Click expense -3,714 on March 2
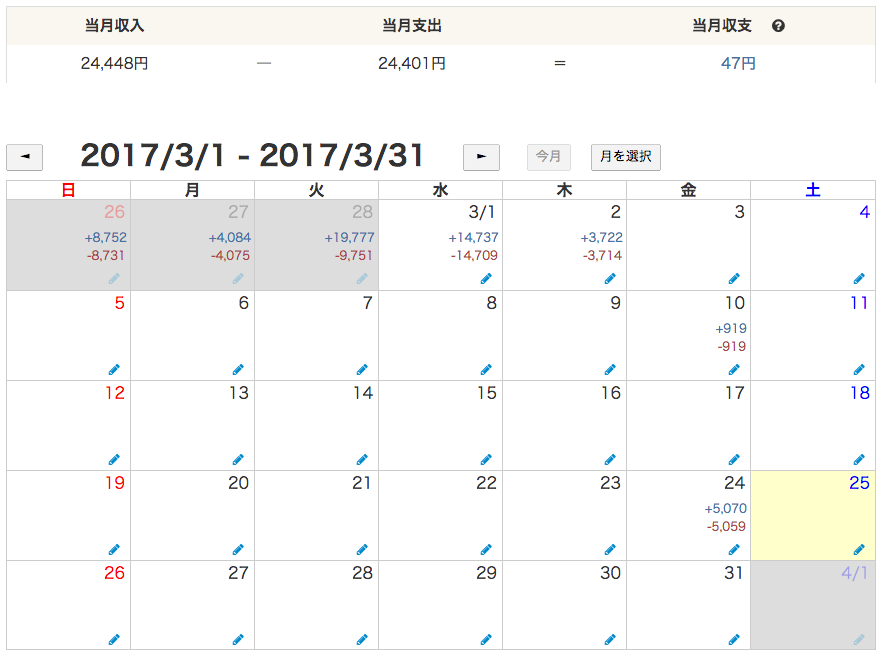 click(603, 256)
